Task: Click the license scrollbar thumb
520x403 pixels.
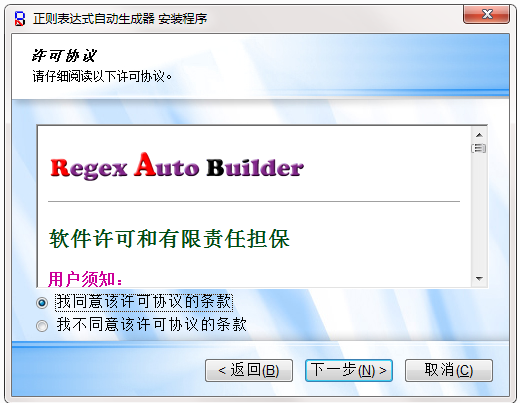Action: tap(479, 148)
